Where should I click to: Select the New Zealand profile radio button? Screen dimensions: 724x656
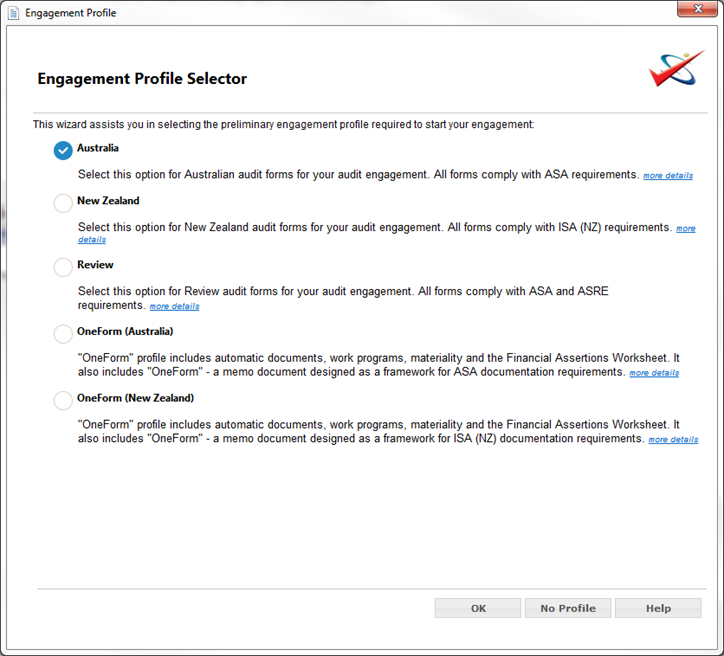pos(63,203)
